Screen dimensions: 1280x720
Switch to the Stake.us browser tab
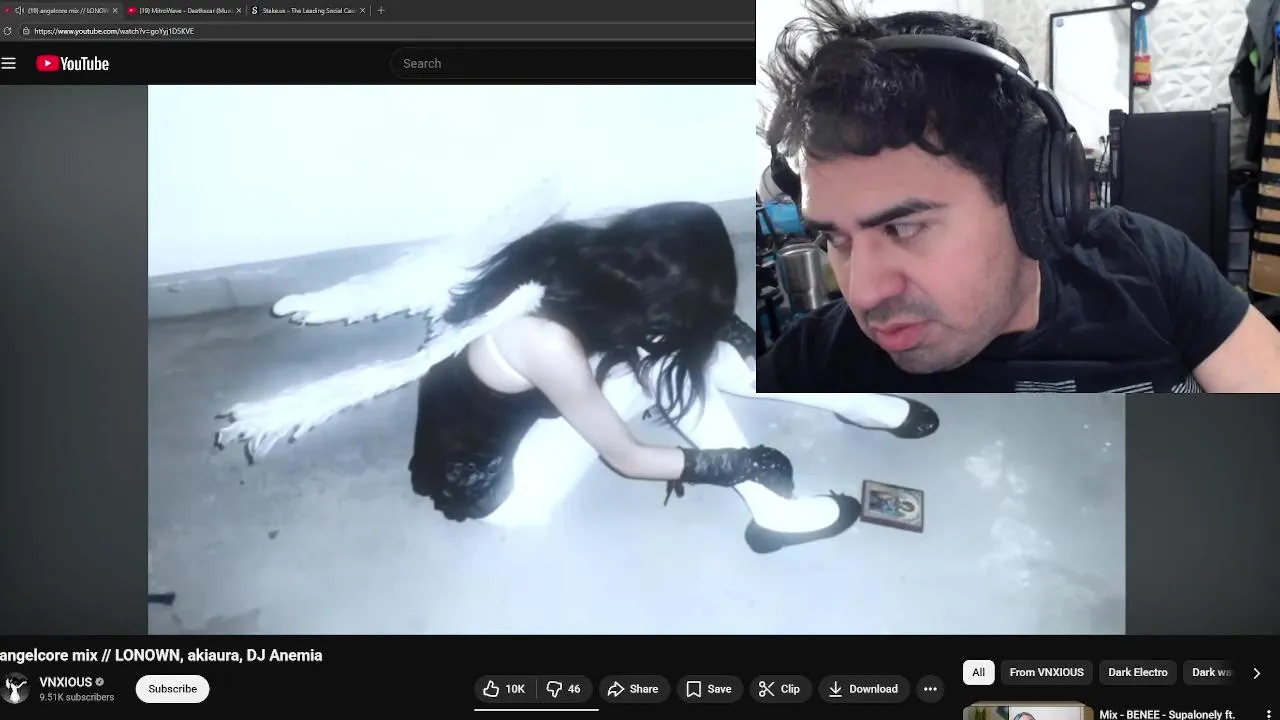pyautogui.click(x=308, y=10)
